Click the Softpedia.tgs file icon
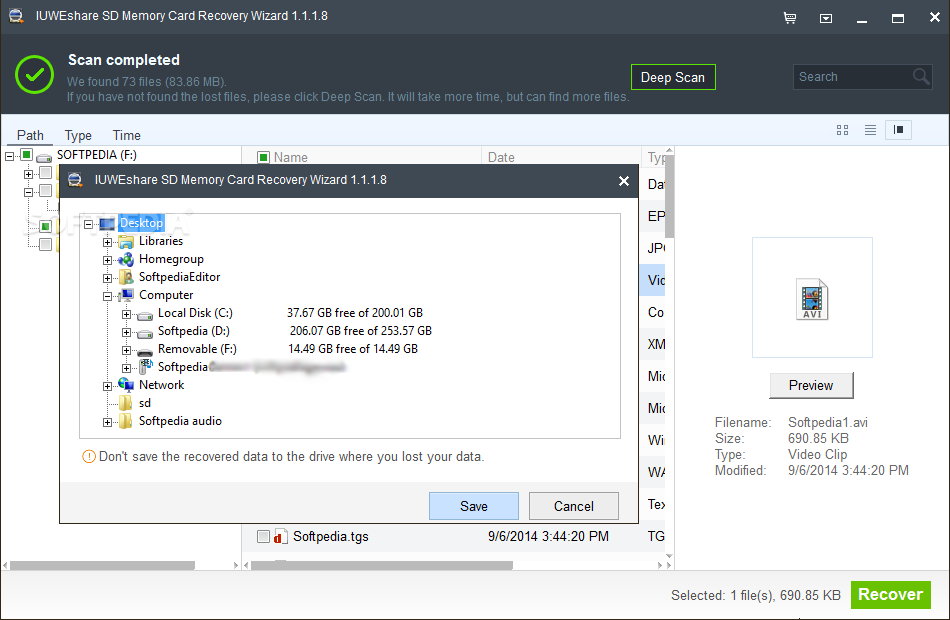This screenshot has height=620, width=950. click(281, 536)
